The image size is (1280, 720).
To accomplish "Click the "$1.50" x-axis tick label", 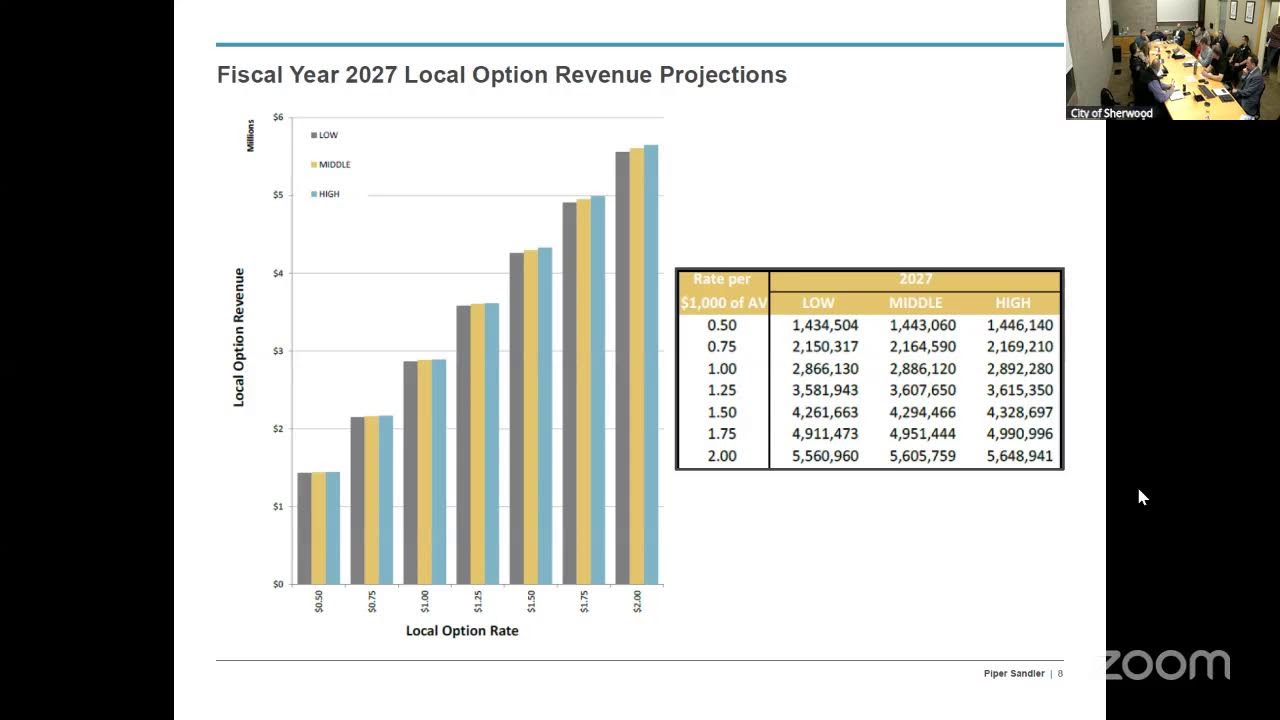I will (x=531, y=601).
